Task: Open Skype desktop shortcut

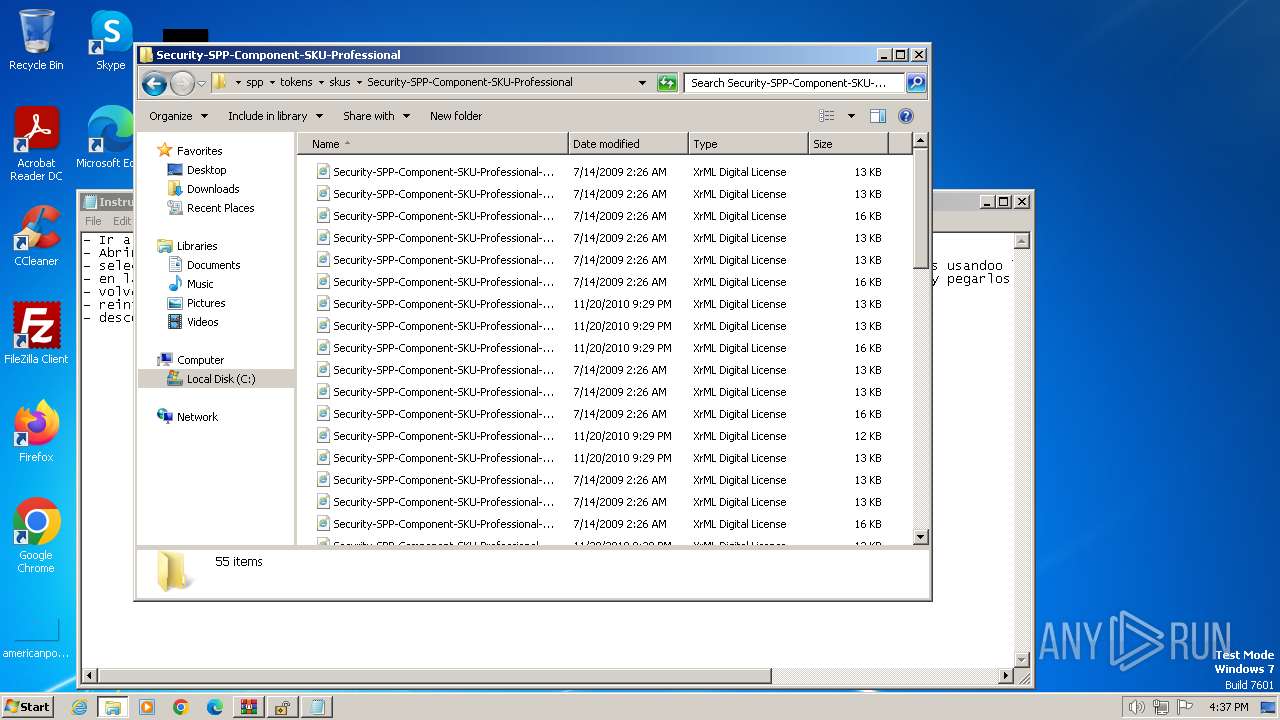Action: tap(111, 41)
